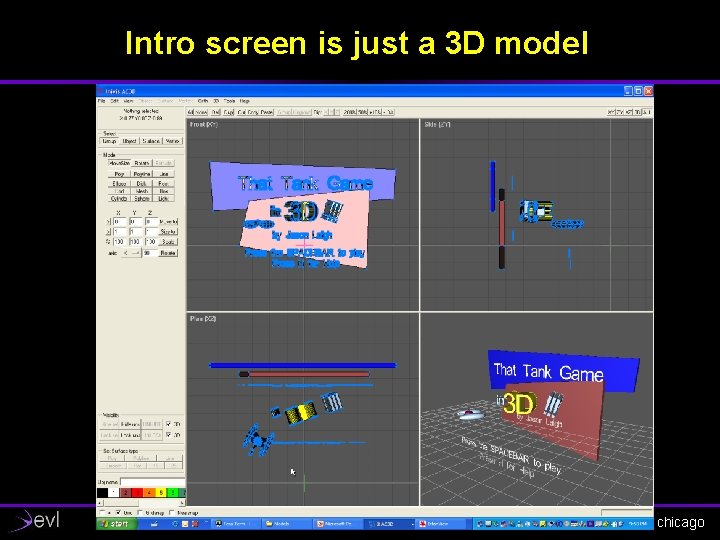Pick the bright green palette swatch
The height and width of the screenshot is (540, 720).
173,493
